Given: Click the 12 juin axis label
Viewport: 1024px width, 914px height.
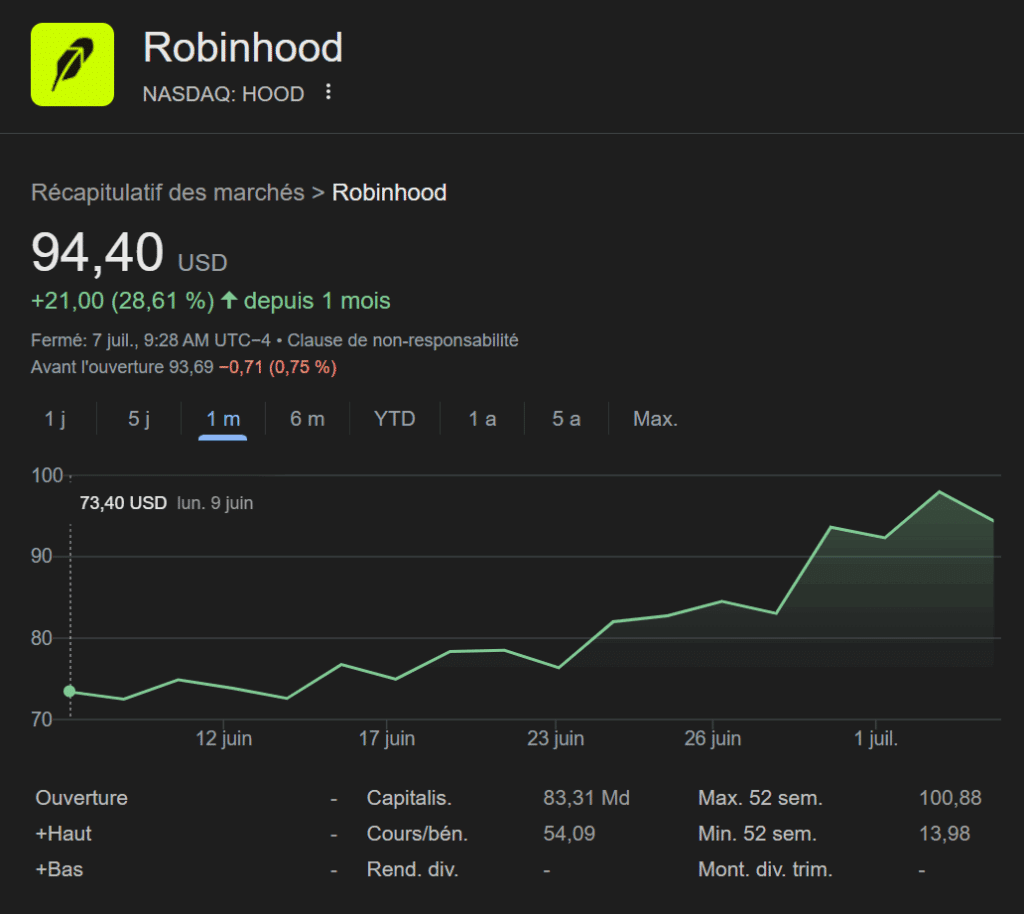Looking at the screenshot, I should pos(224,738).
